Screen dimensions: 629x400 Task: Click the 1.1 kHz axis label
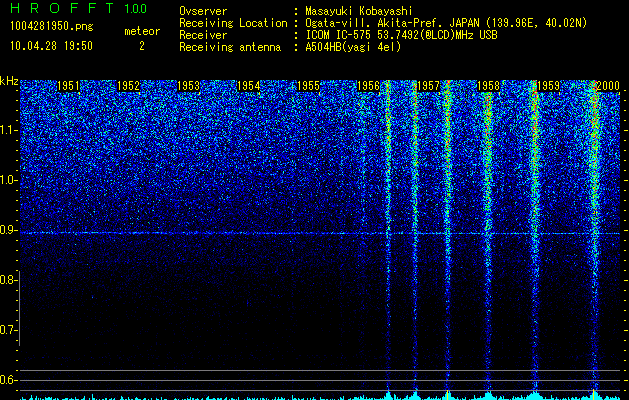9,130
